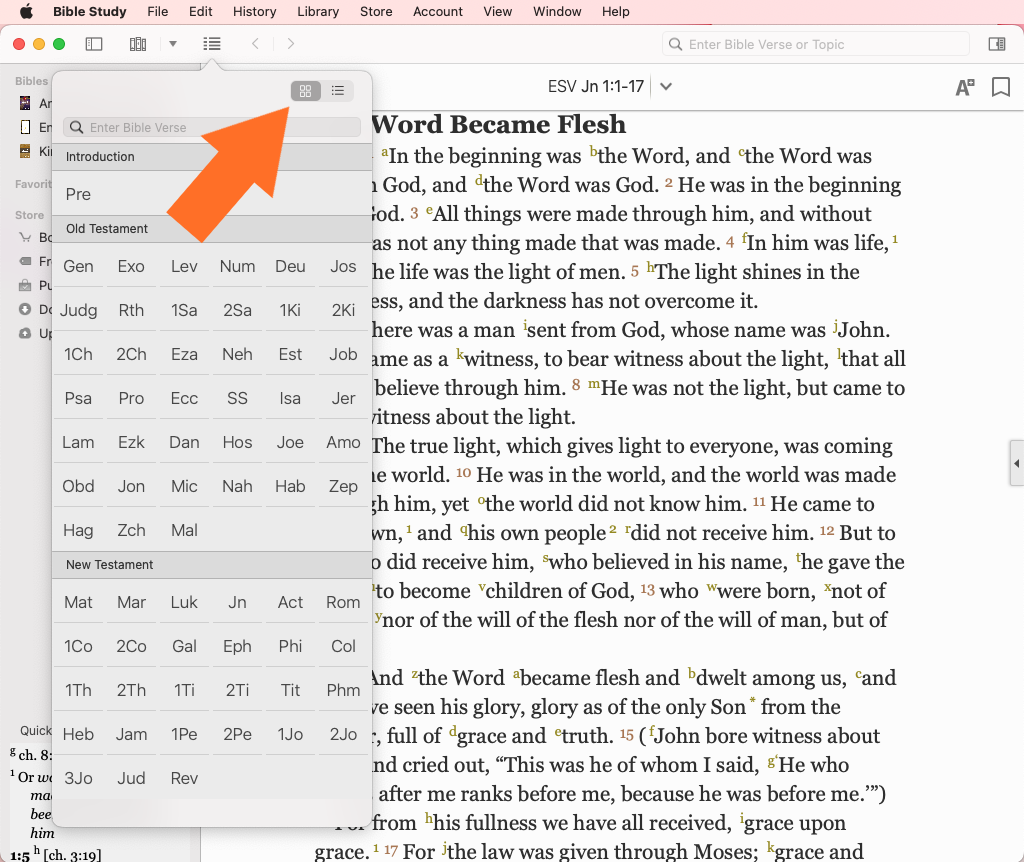This screenshot has height=862, width=1024.
Task: Select the book Judg
Action: [x=78, y=310]
